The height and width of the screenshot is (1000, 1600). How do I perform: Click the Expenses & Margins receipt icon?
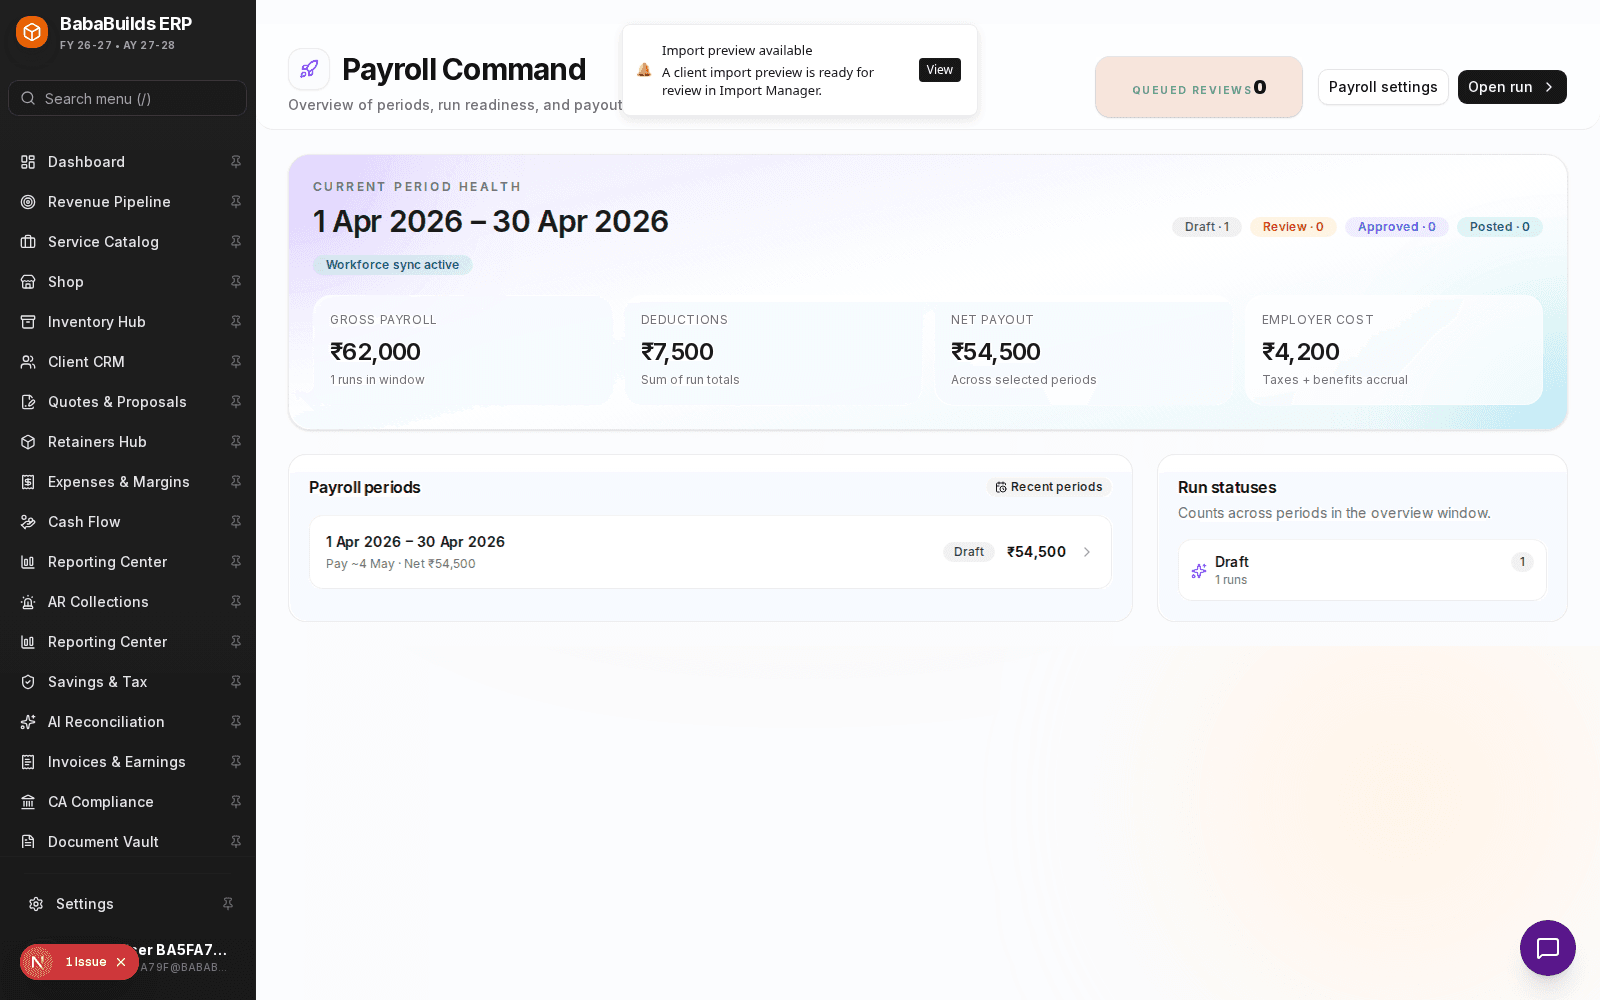click(x=28, y=482)
